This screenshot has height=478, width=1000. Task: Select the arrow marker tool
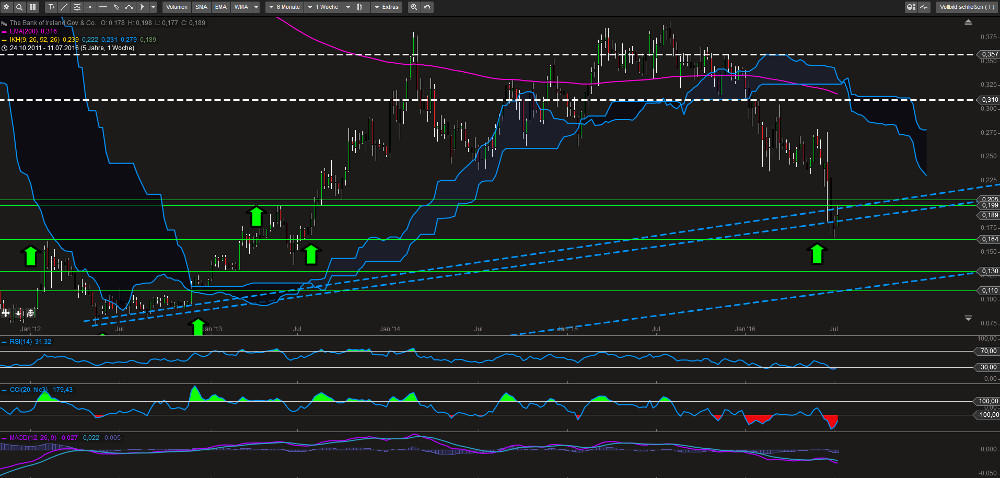(x=142, y=7)
